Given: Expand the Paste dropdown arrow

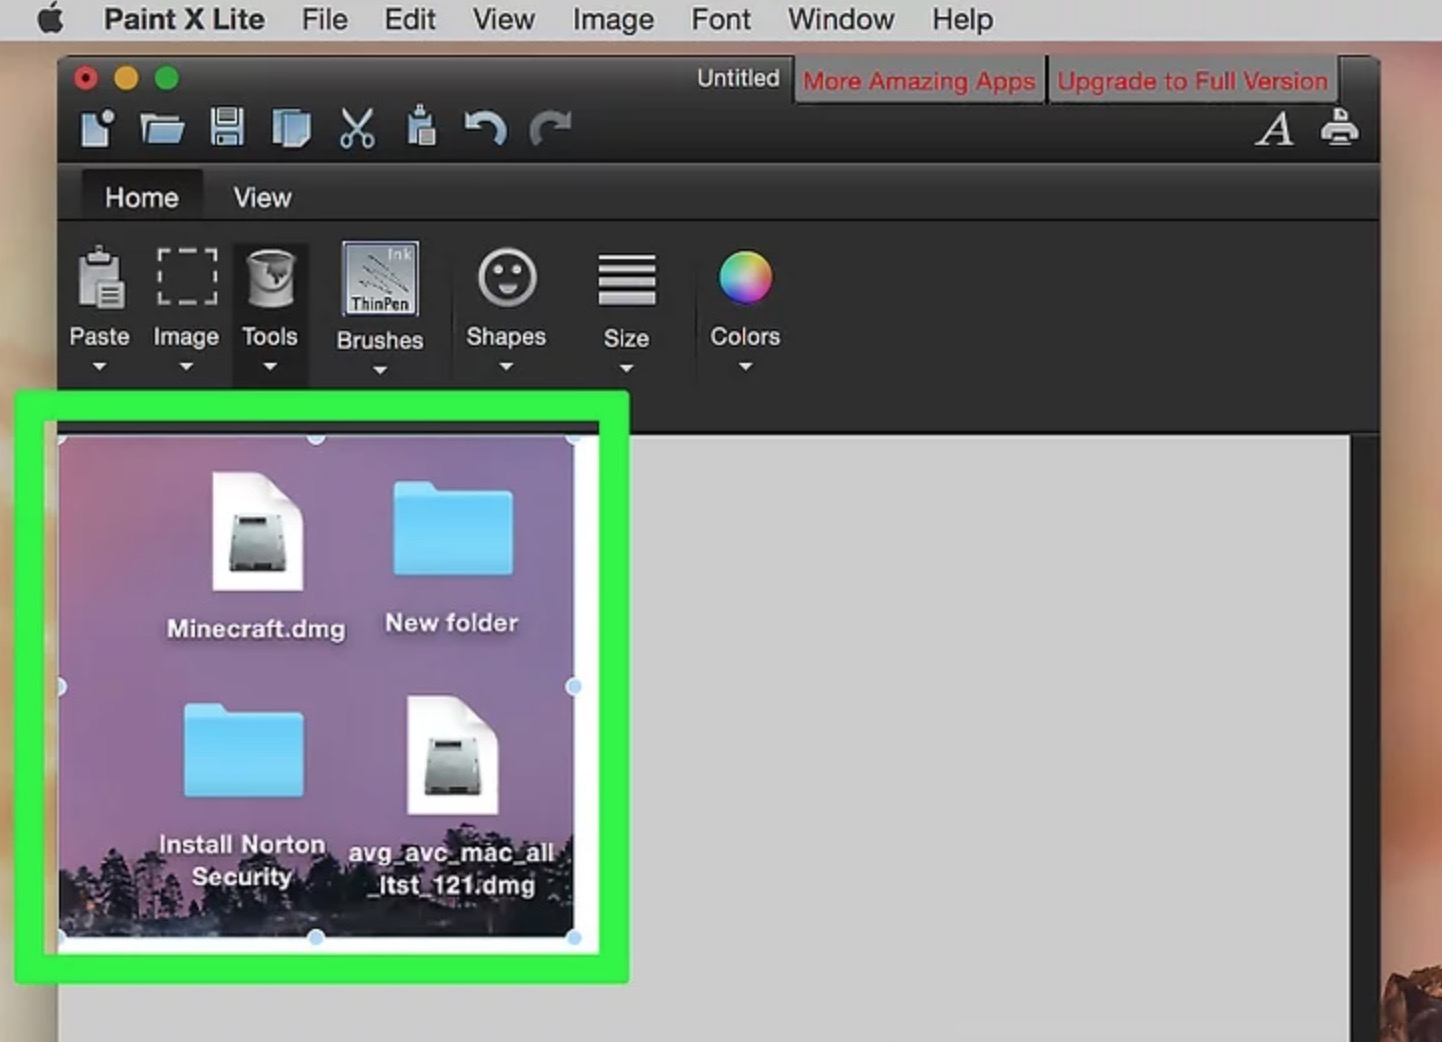Looking at the screenshot, I should point(99,367).
